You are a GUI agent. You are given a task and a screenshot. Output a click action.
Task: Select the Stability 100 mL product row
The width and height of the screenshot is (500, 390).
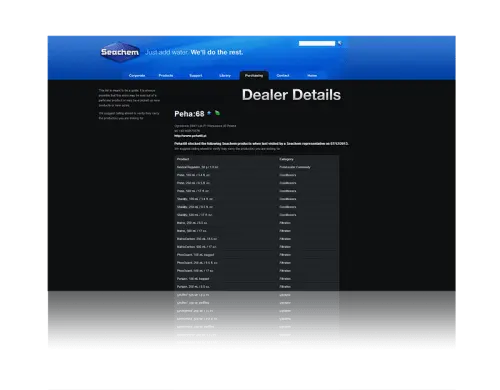(257, 199)
